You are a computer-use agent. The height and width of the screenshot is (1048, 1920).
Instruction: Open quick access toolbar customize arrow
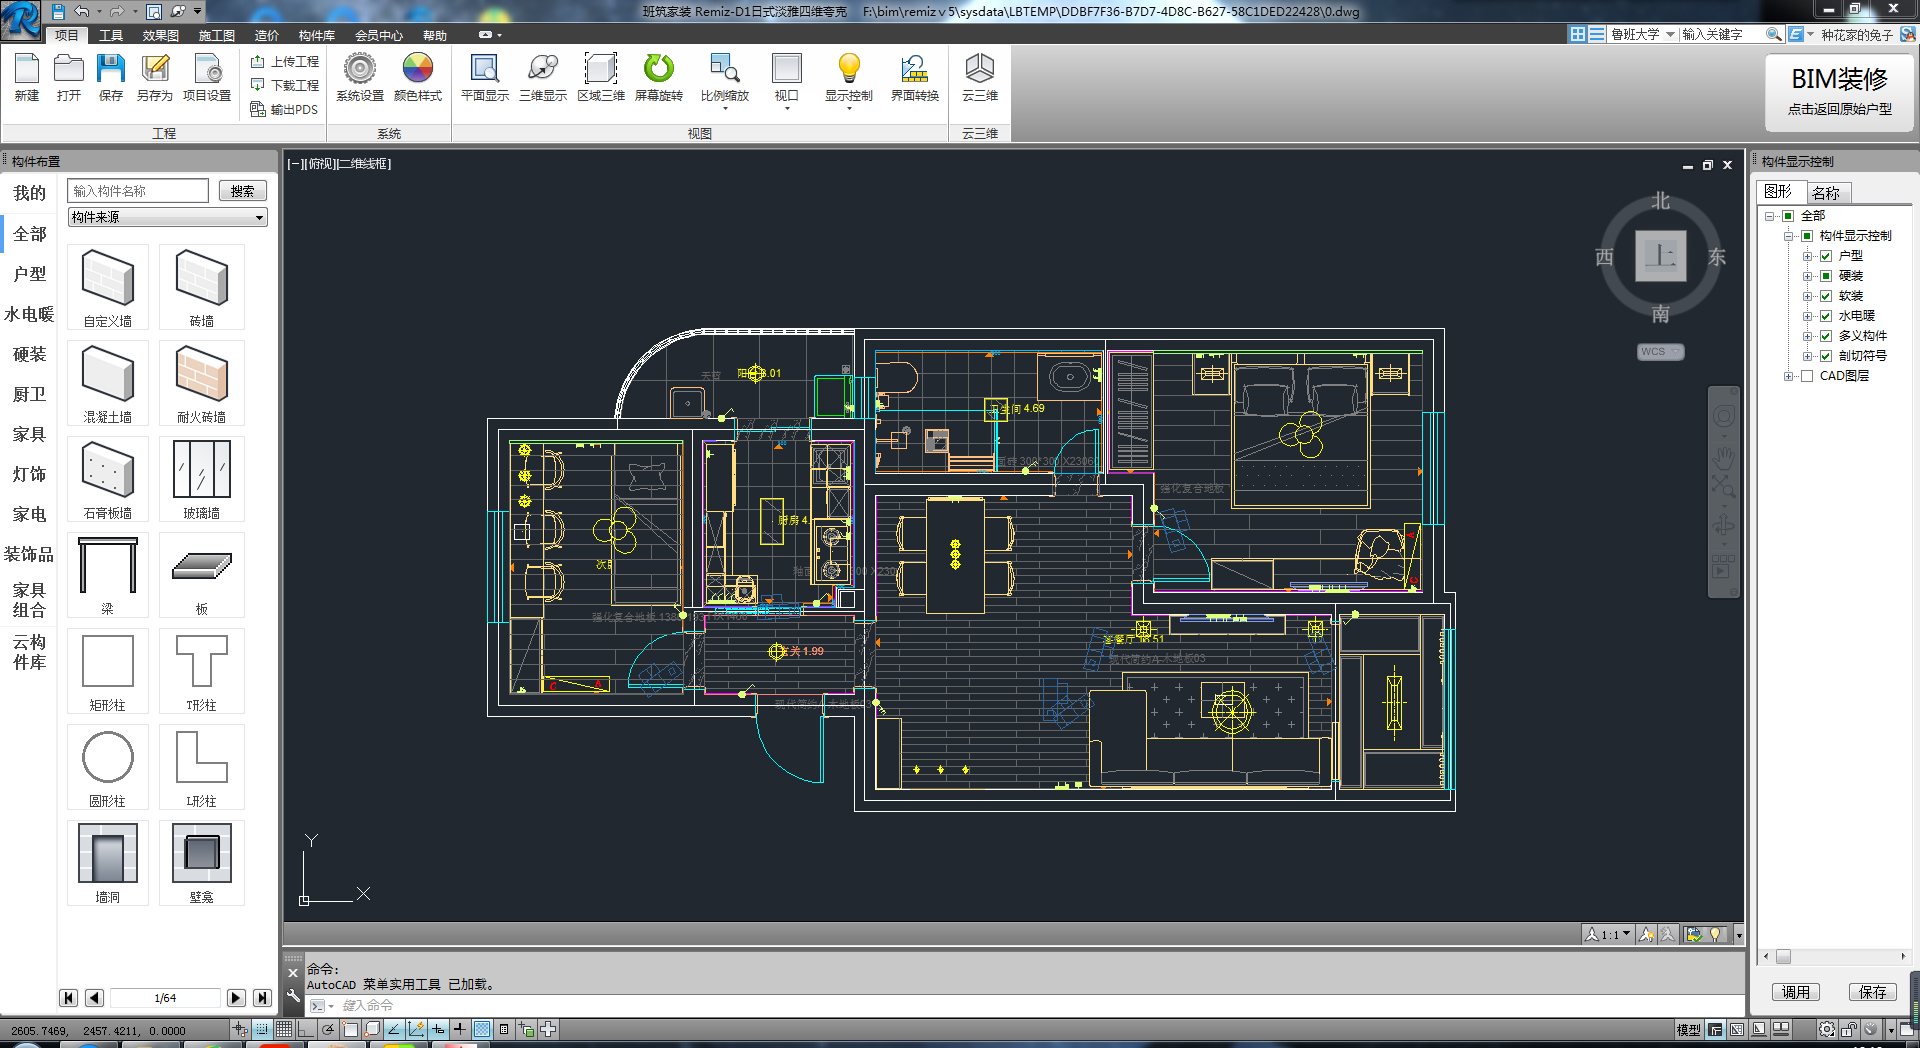coord(198,12)
